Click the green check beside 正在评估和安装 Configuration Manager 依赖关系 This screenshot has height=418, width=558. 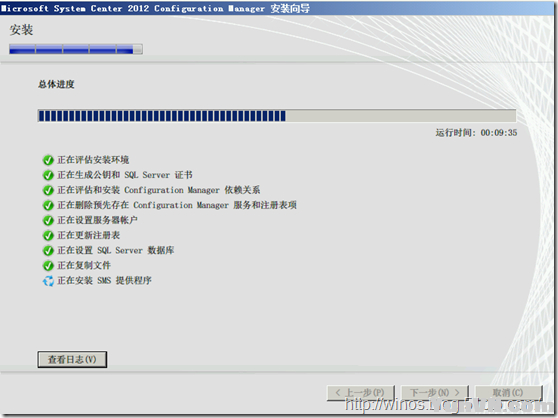coord(48,190)
